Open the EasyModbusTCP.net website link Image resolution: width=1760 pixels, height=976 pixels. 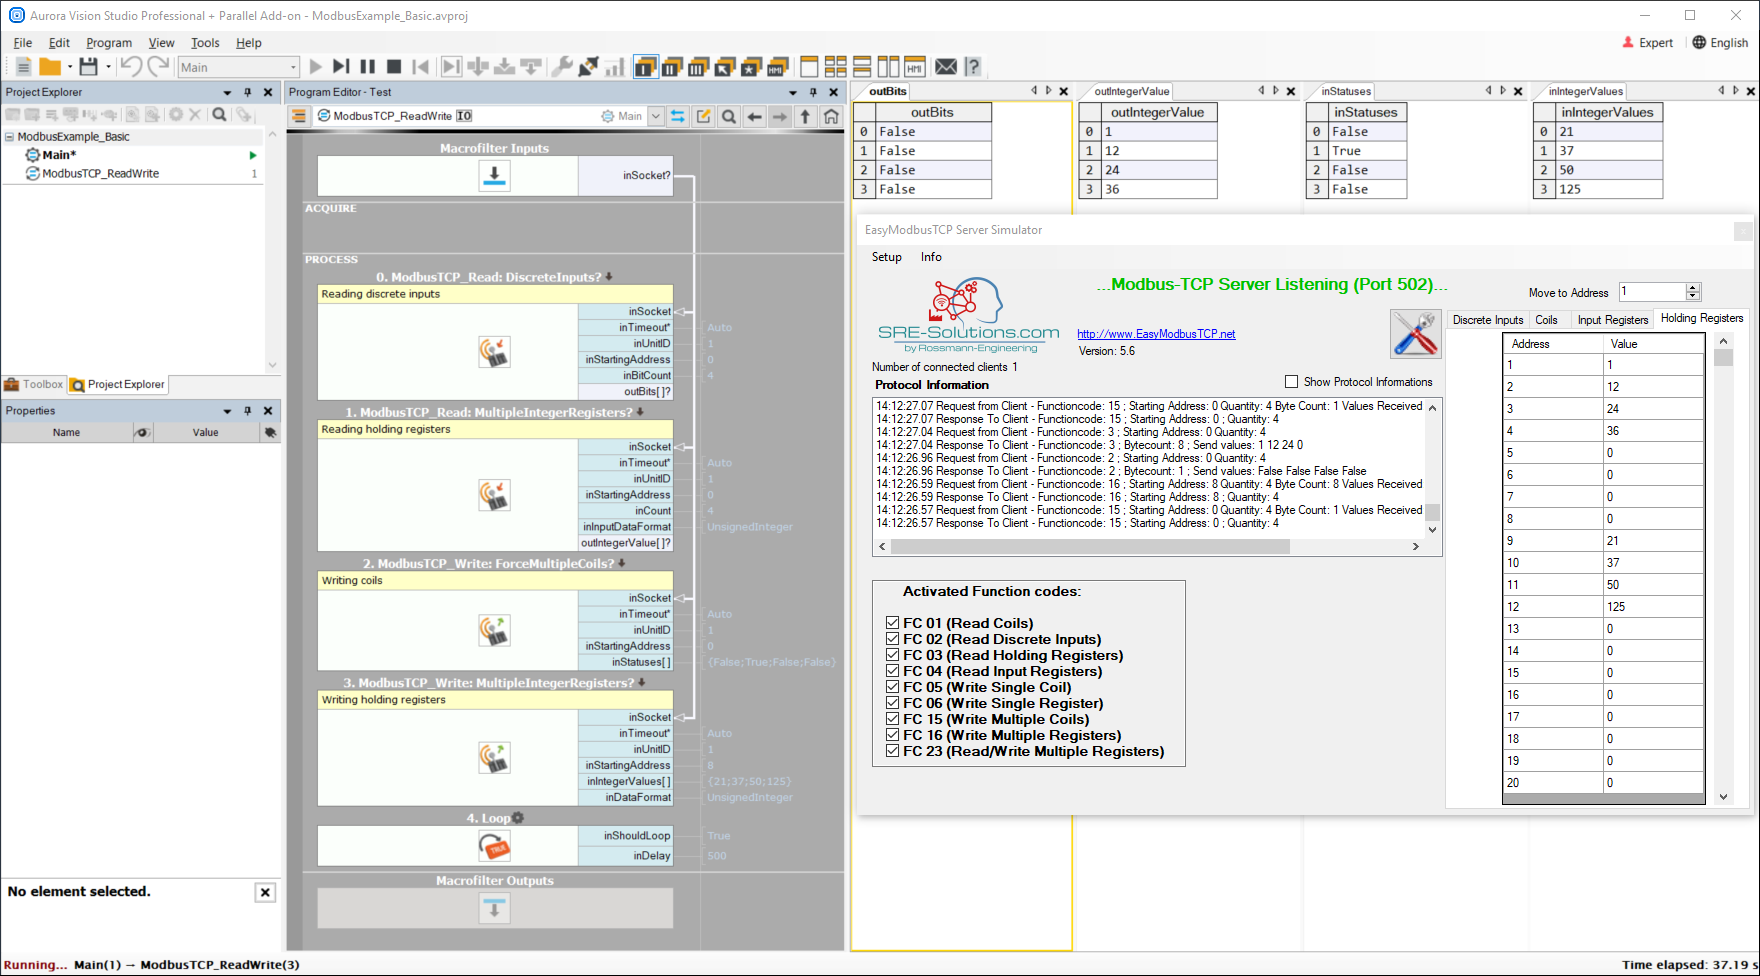point(1155,334)
